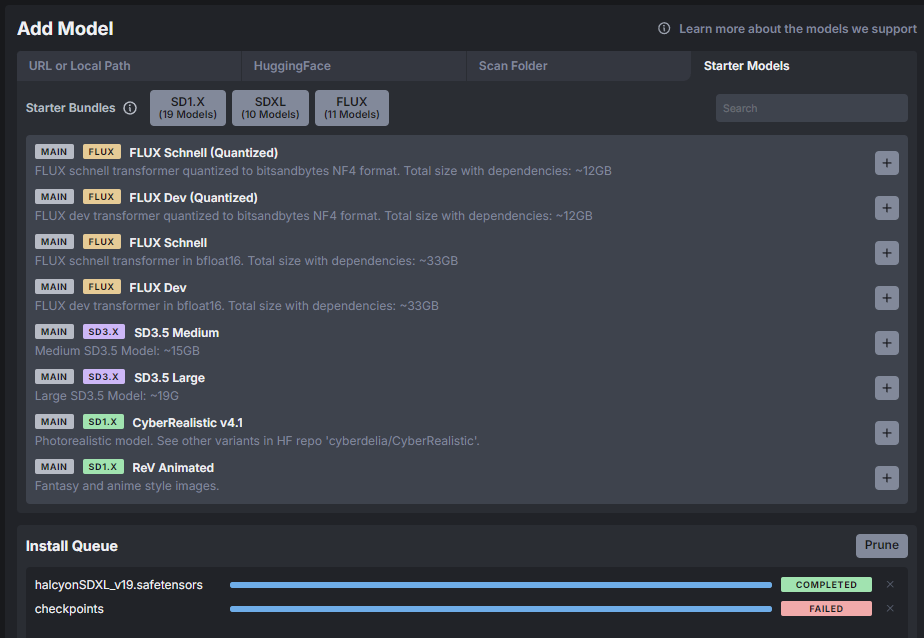Image resolution: width=924 pixels, height=638 pixels.
Task: Install the SDXL starter bundle
Action: click(270, 108)
